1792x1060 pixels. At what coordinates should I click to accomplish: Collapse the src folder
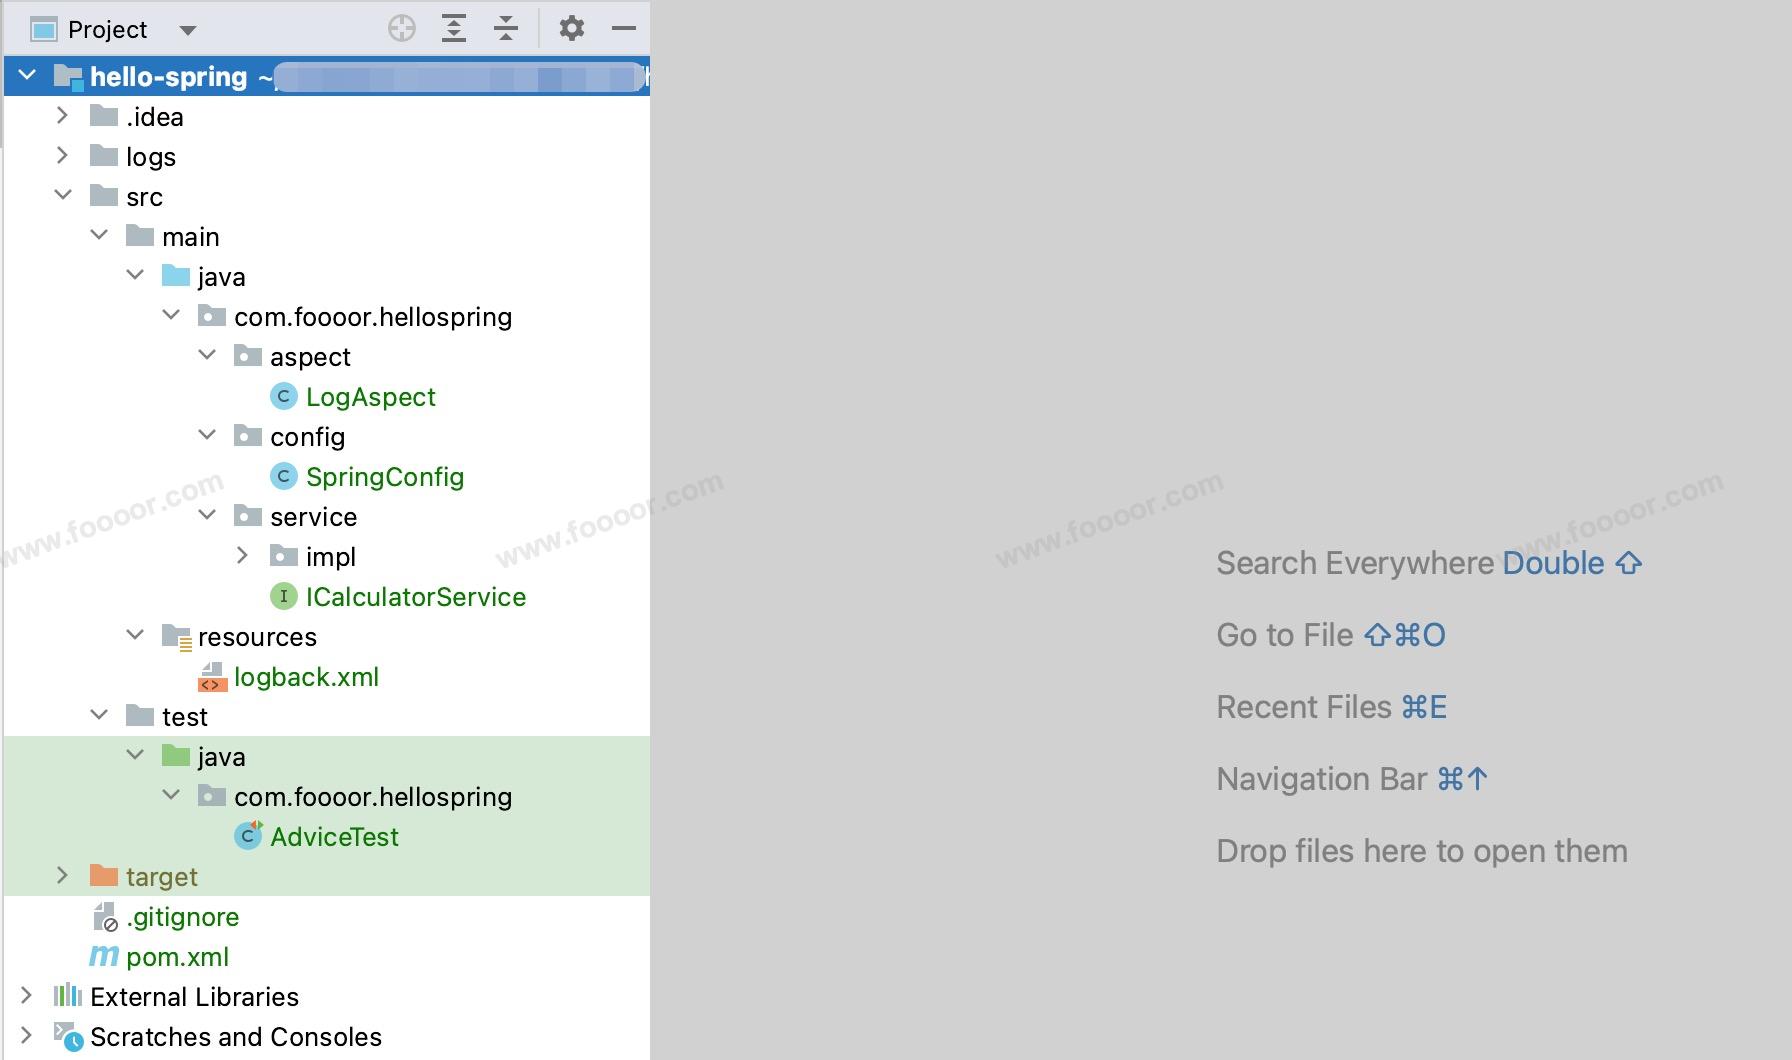pos(63,195)
